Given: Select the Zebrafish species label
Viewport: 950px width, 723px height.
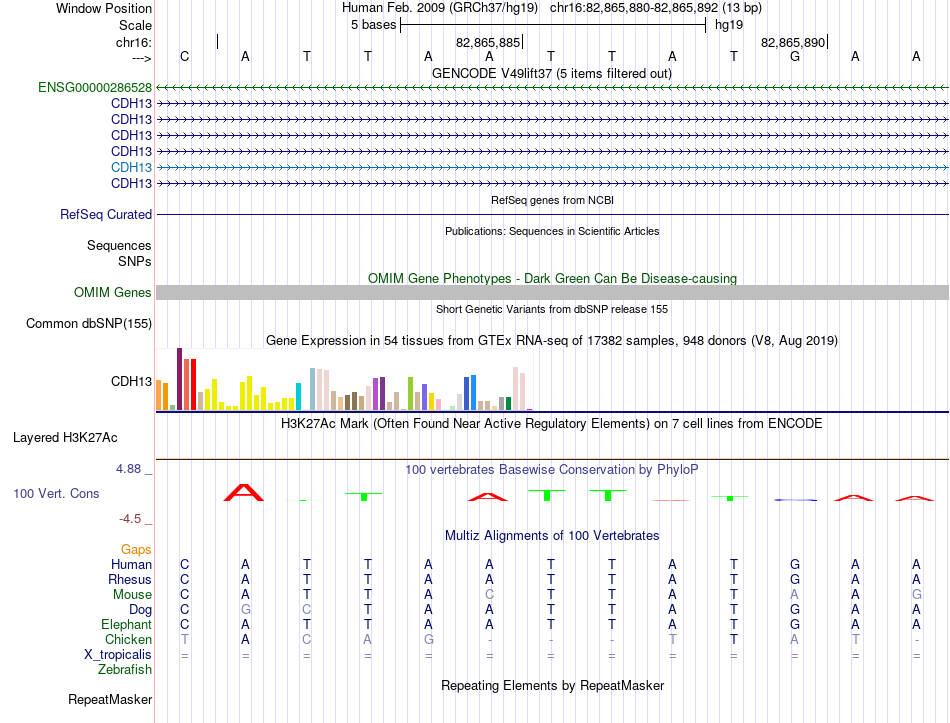Looking at the screenshot, I should 125,670.
